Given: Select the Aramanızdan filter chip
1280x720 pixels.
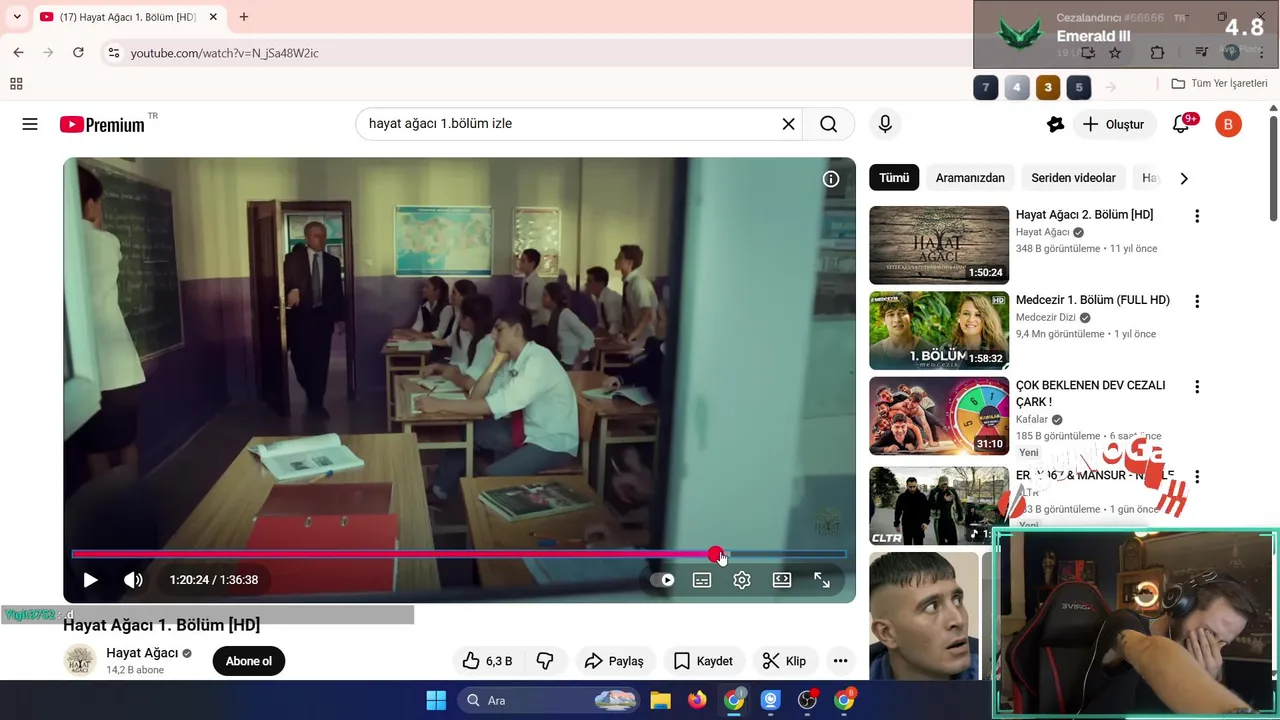Looking at the screenshot, I should tap(970, 178).
